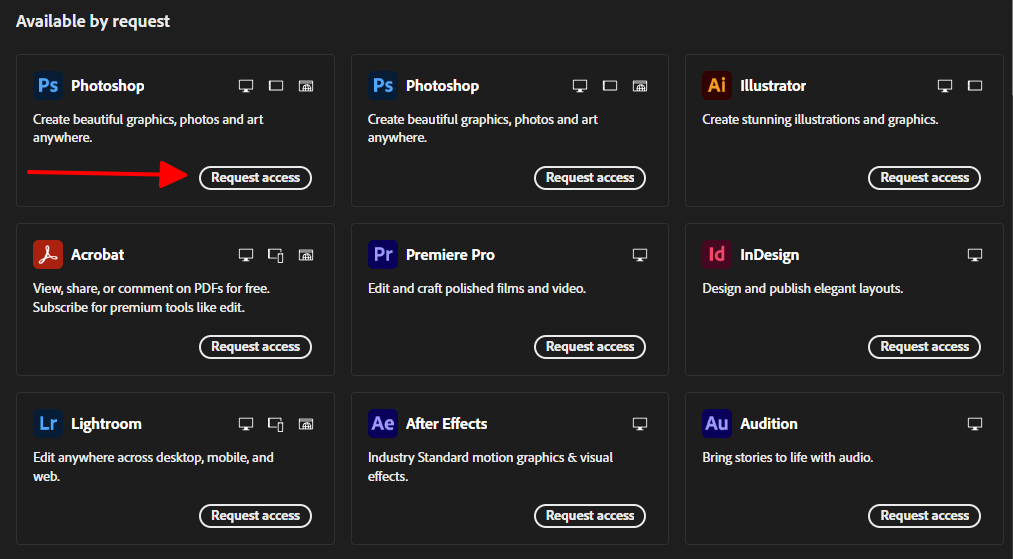Image resolution: width=1013 pixels, height=559 pixels.
Task: Request access to Acrobat
Action: pyautogui.click(x=255, y=347)
